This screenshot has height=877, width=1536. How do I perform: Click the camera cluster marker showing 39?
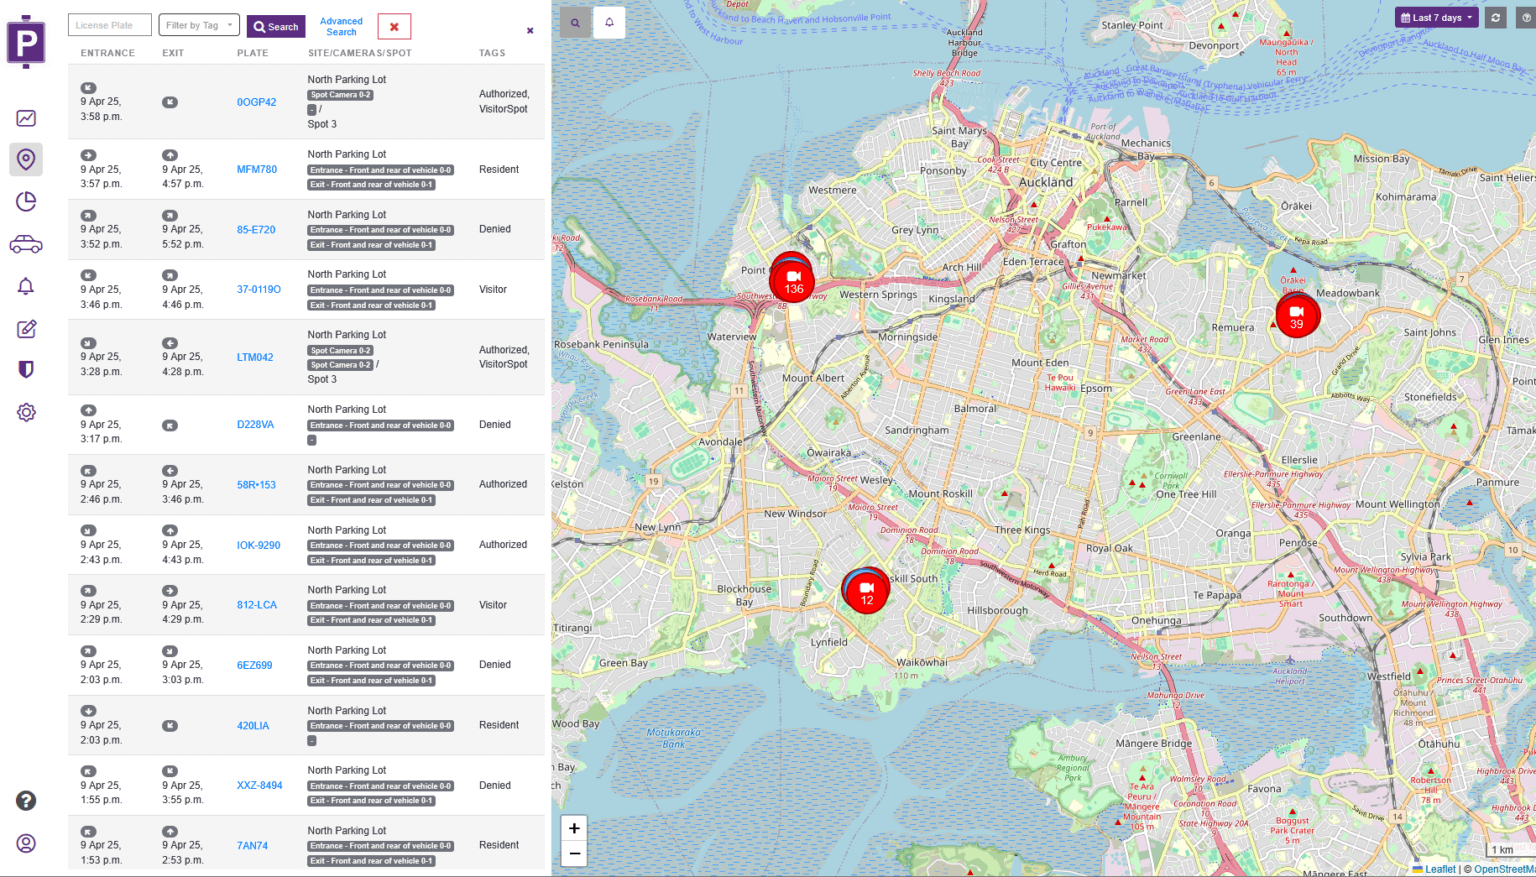(1297, 316)
